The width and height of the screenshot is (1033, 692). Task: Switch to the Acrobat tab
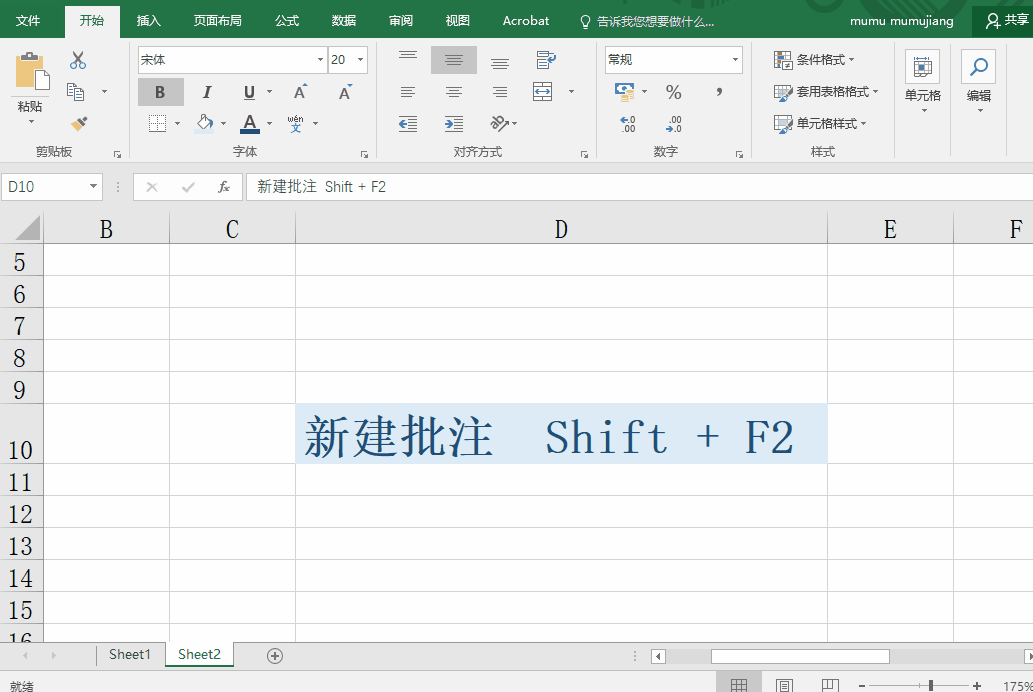pyautogui.click(x=526, y=21)
